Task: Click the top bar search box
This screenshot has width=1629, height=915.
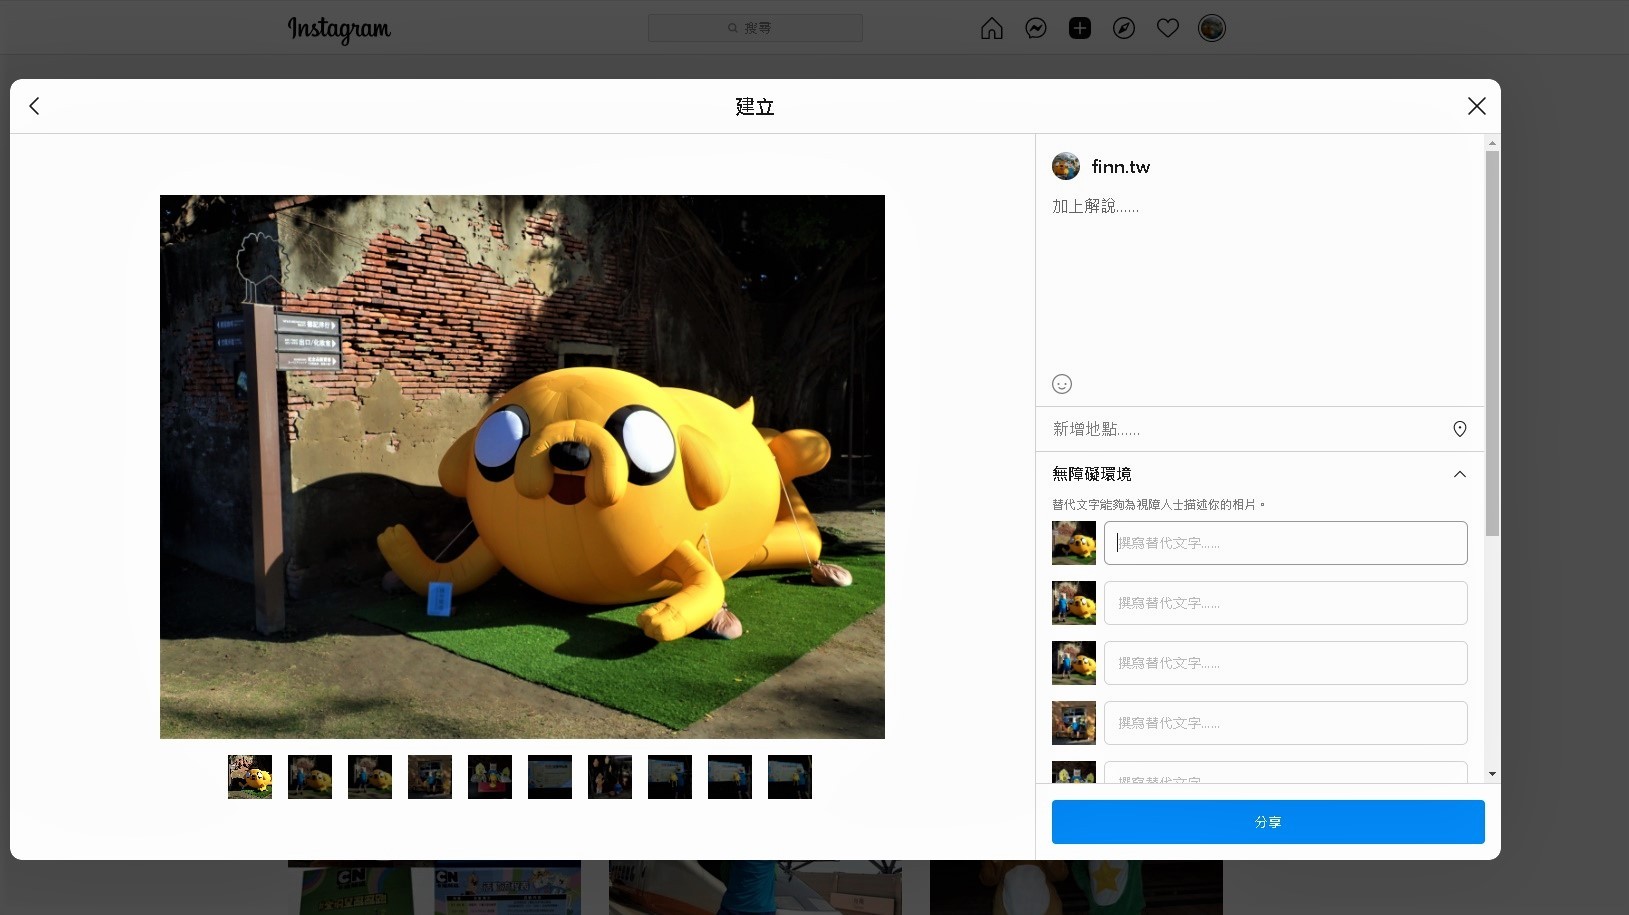Action: 755,28
